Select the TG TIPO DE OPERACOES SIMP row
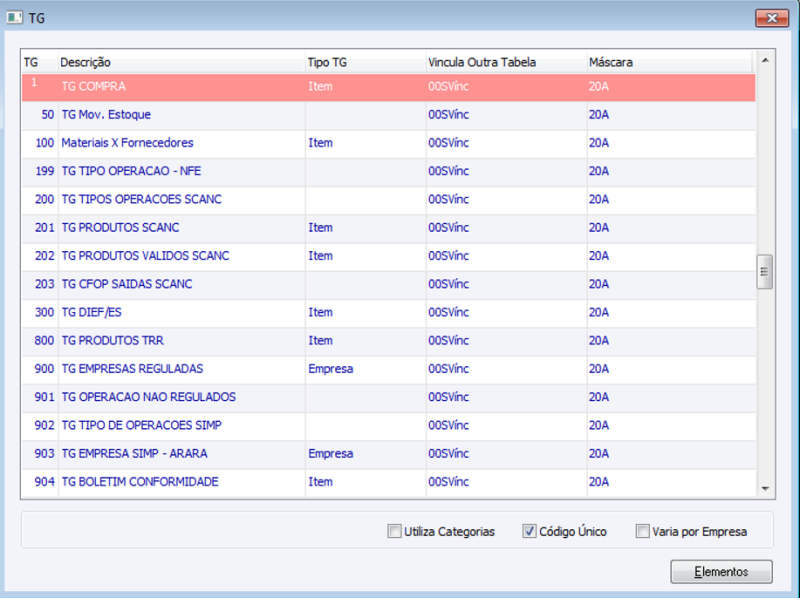 [x=389, y=426]
